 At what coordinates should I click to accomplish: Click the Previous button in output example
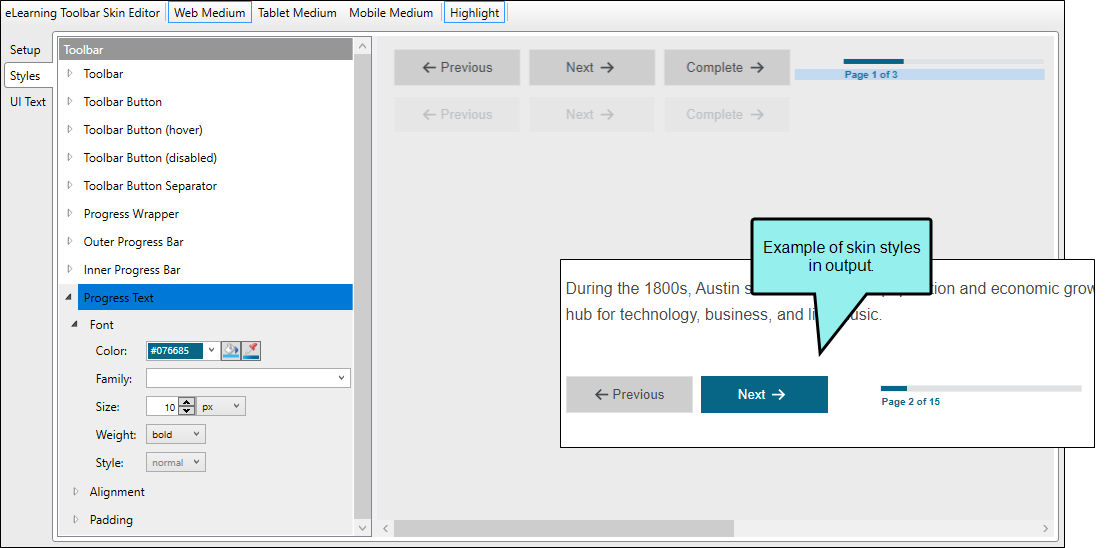tap(629, 395)
